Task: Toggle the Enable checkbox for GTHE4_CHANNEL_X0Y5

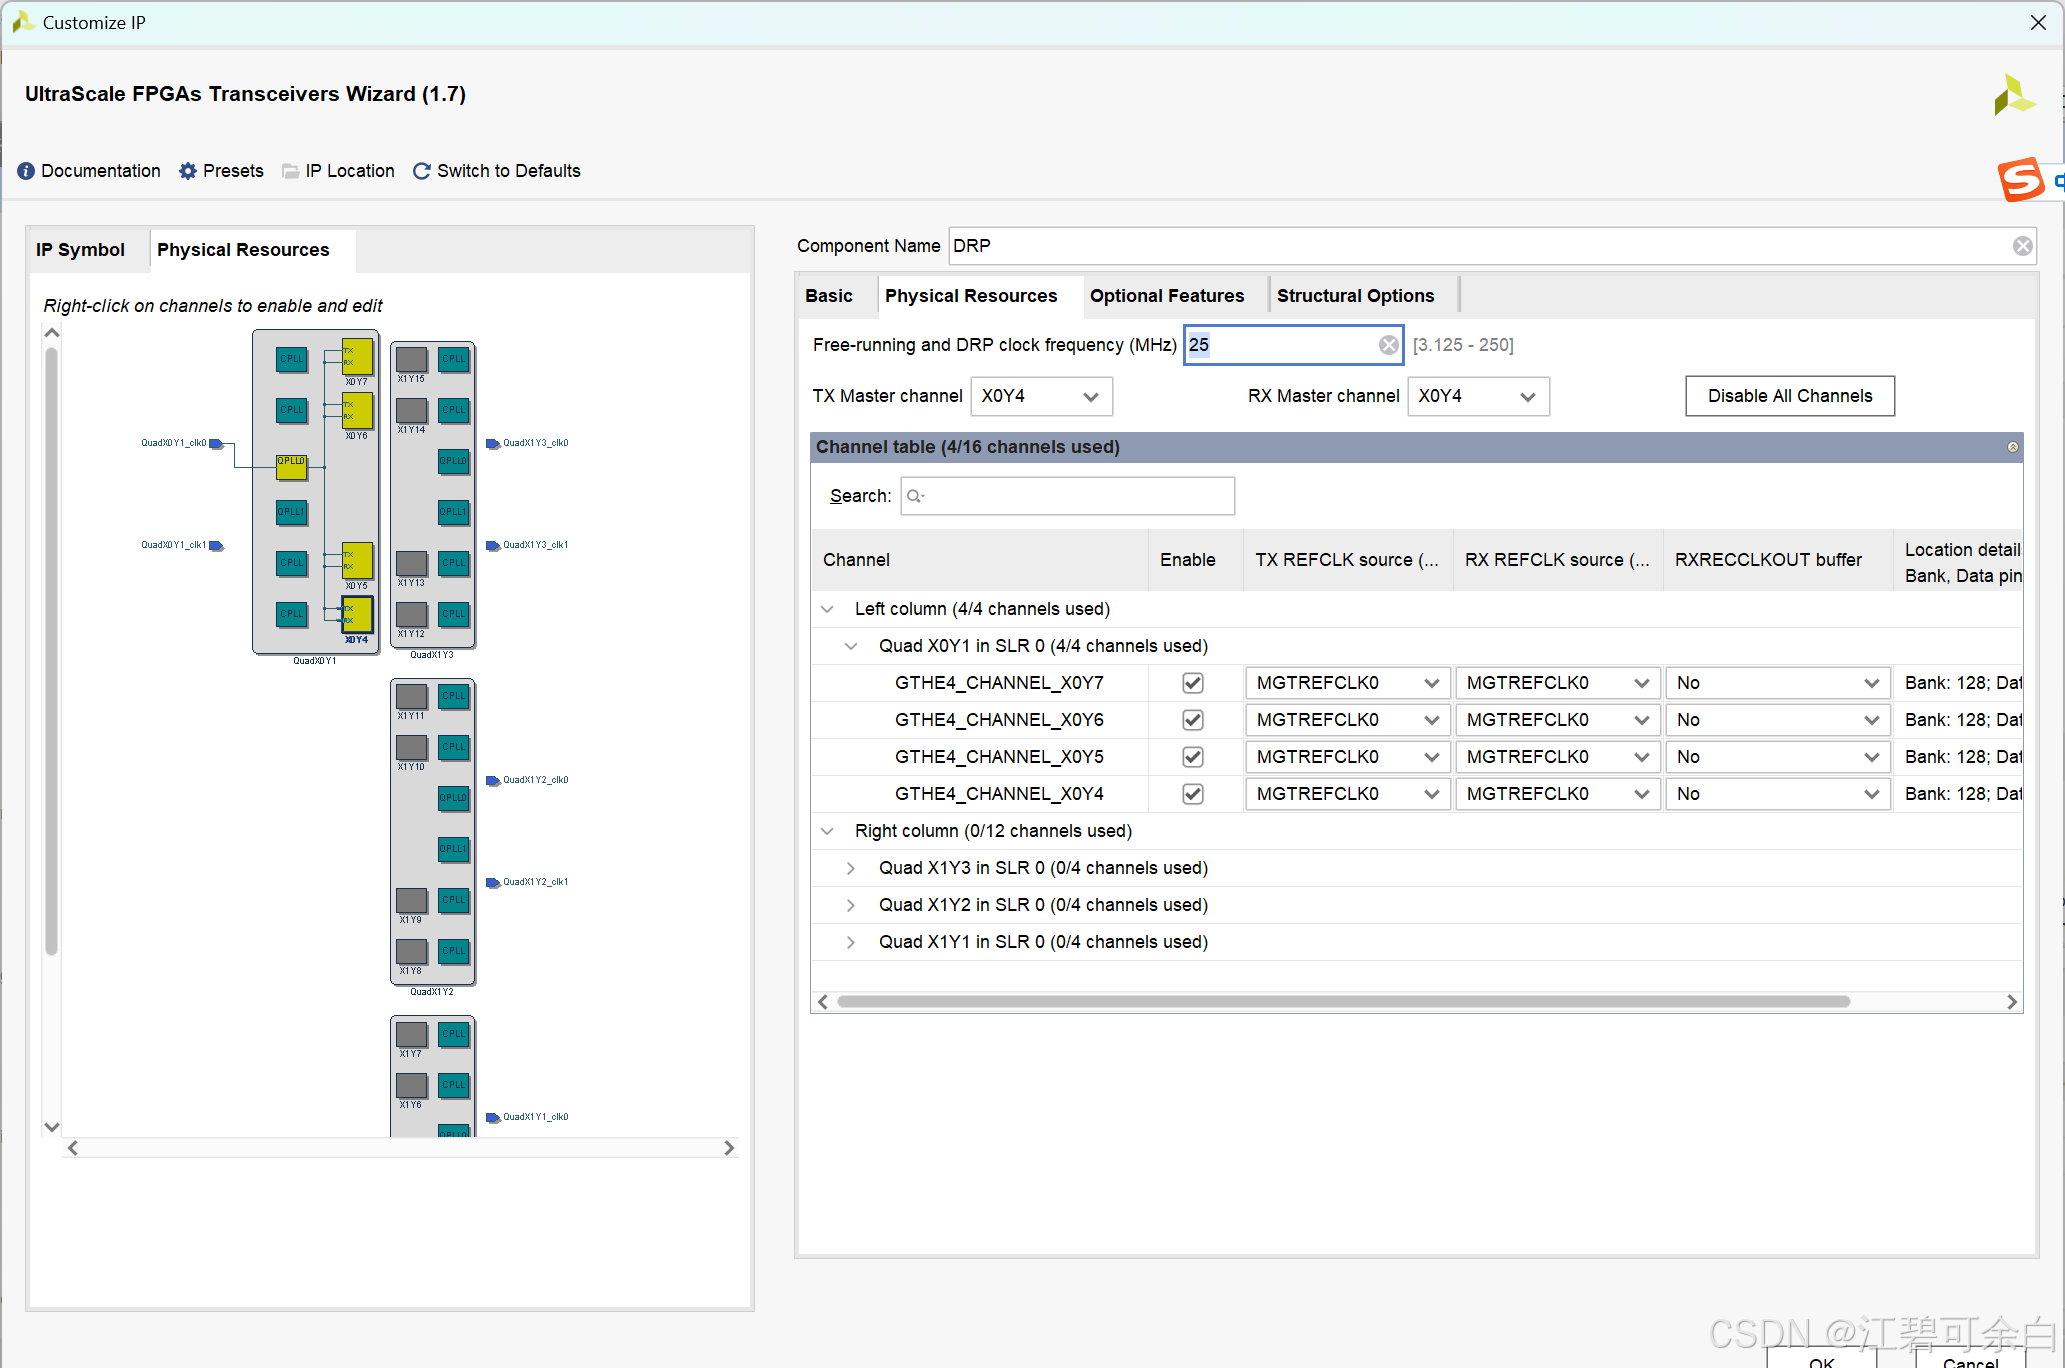Action: [x=1192, y=757]
